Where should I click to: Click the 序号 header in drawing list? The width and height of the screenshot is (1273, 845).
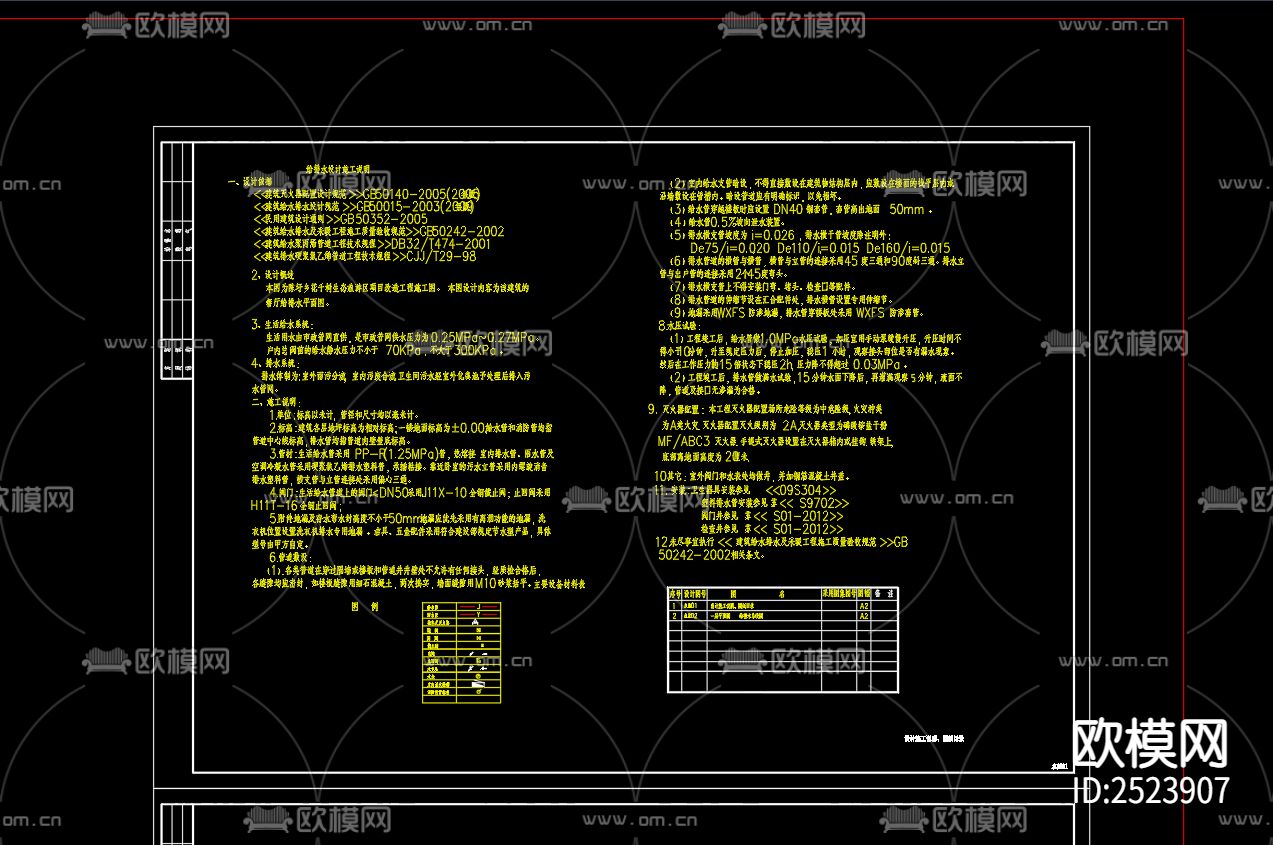[674, 593]
